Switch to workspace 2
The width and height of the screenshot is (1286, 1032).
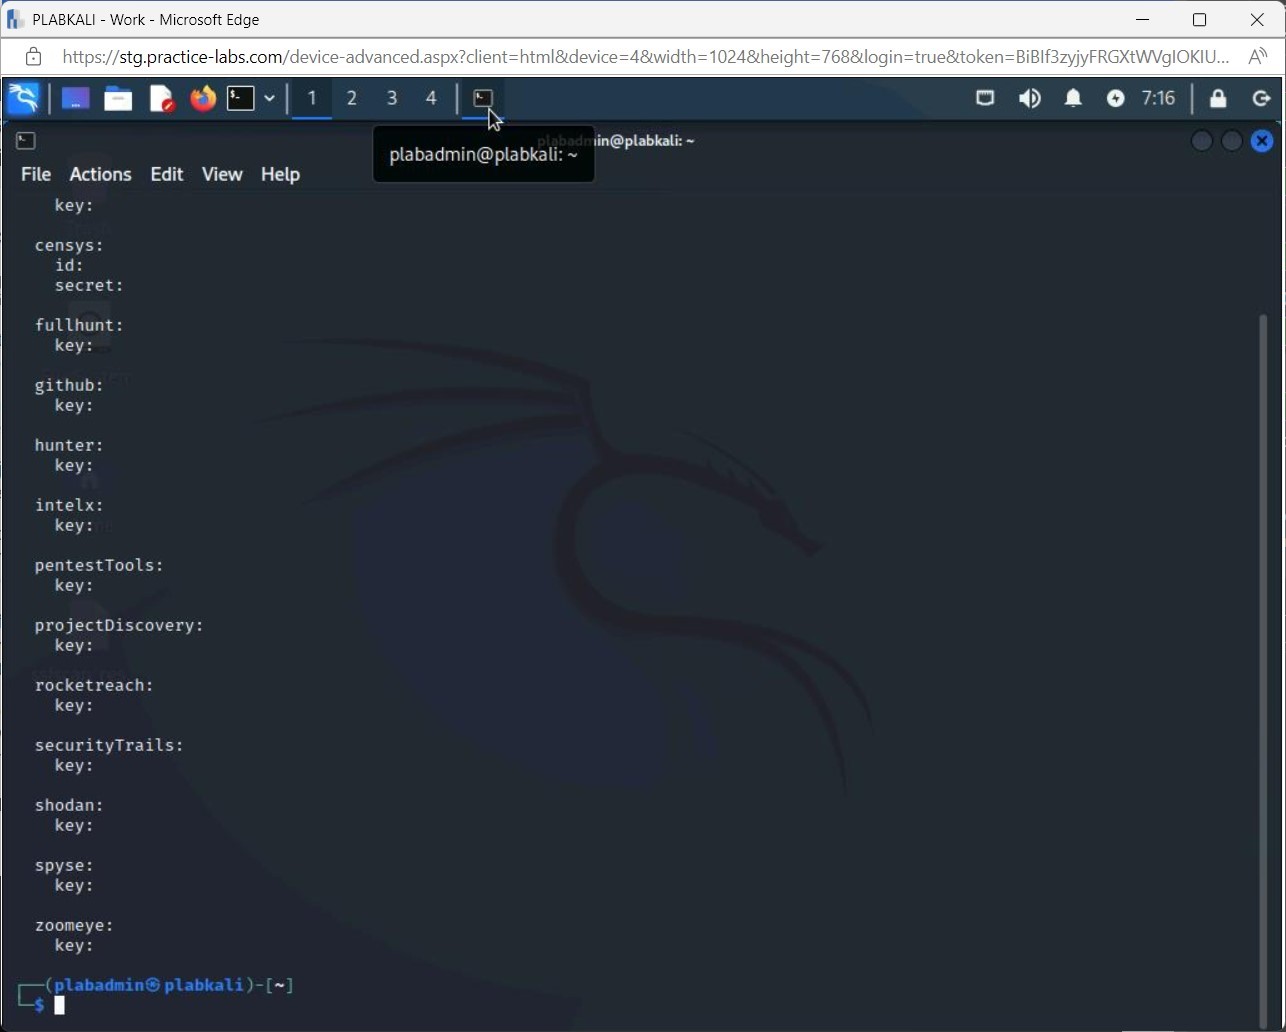point(351,98)
